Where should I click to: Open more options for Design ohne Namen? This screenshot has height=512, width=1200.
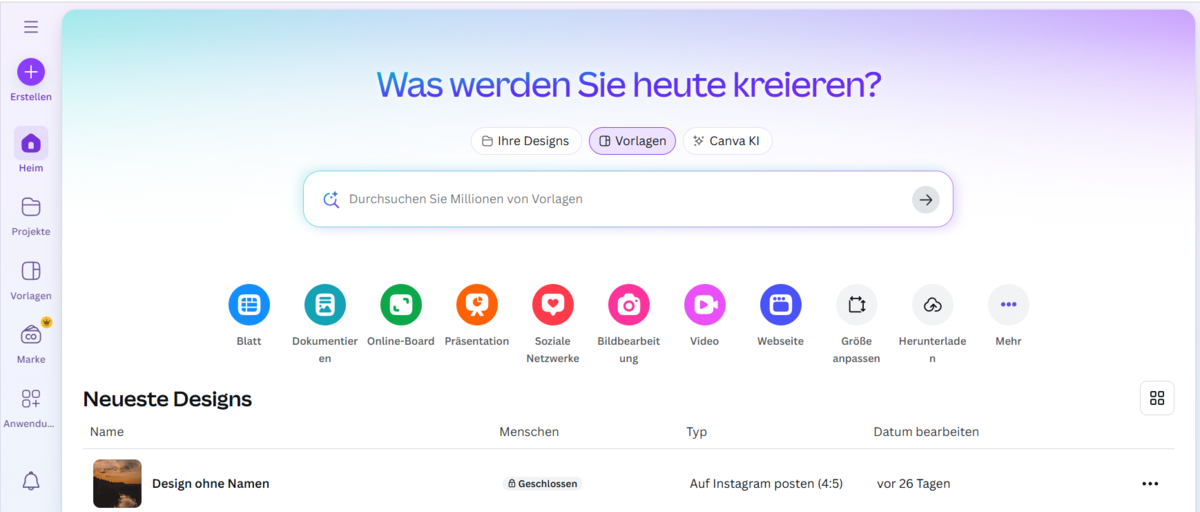tap(1150, 484)
